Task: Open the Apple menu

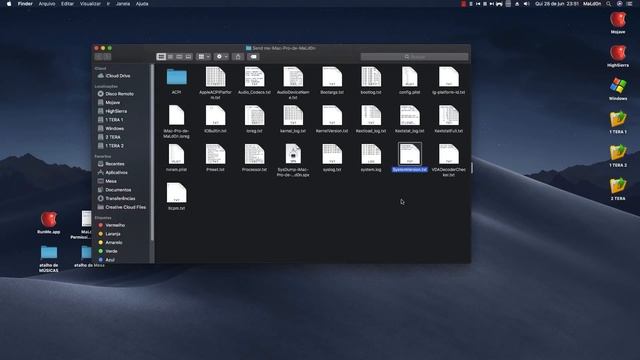Action: (9, 4)
